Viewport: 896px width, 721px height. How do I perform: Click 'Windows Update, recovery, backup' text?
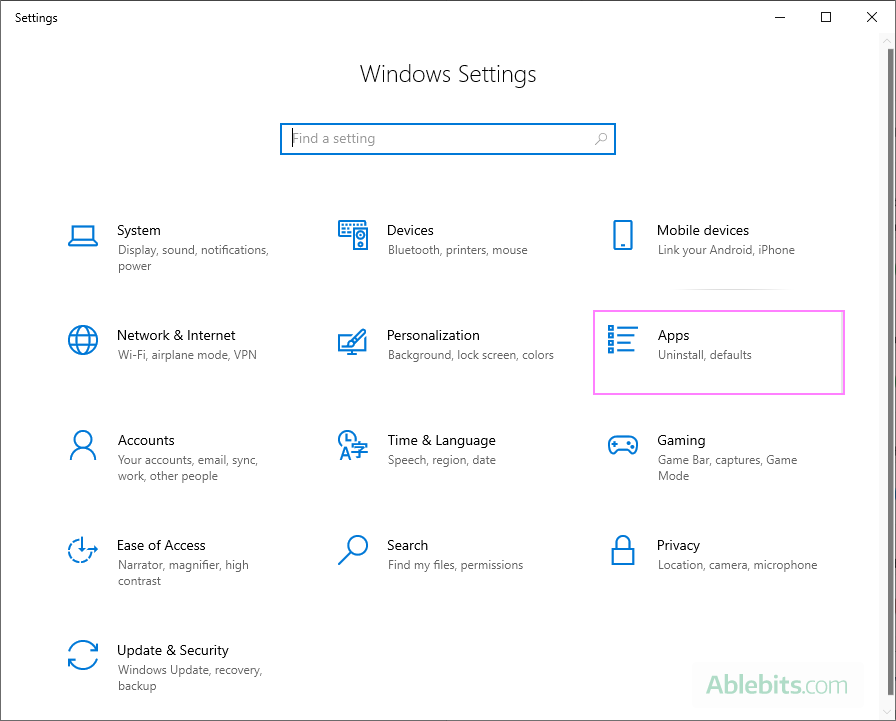pyautogui.click(x=190, y=678)
